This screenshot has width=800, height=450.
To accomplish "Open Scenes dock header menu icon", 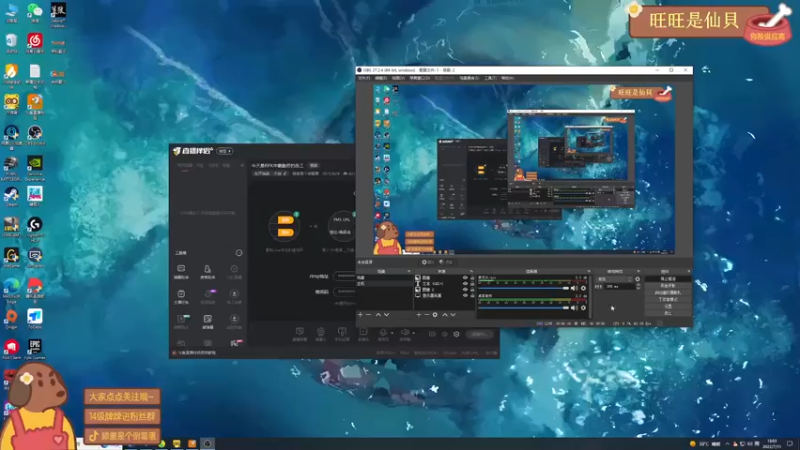I will (x=409, y=271).
